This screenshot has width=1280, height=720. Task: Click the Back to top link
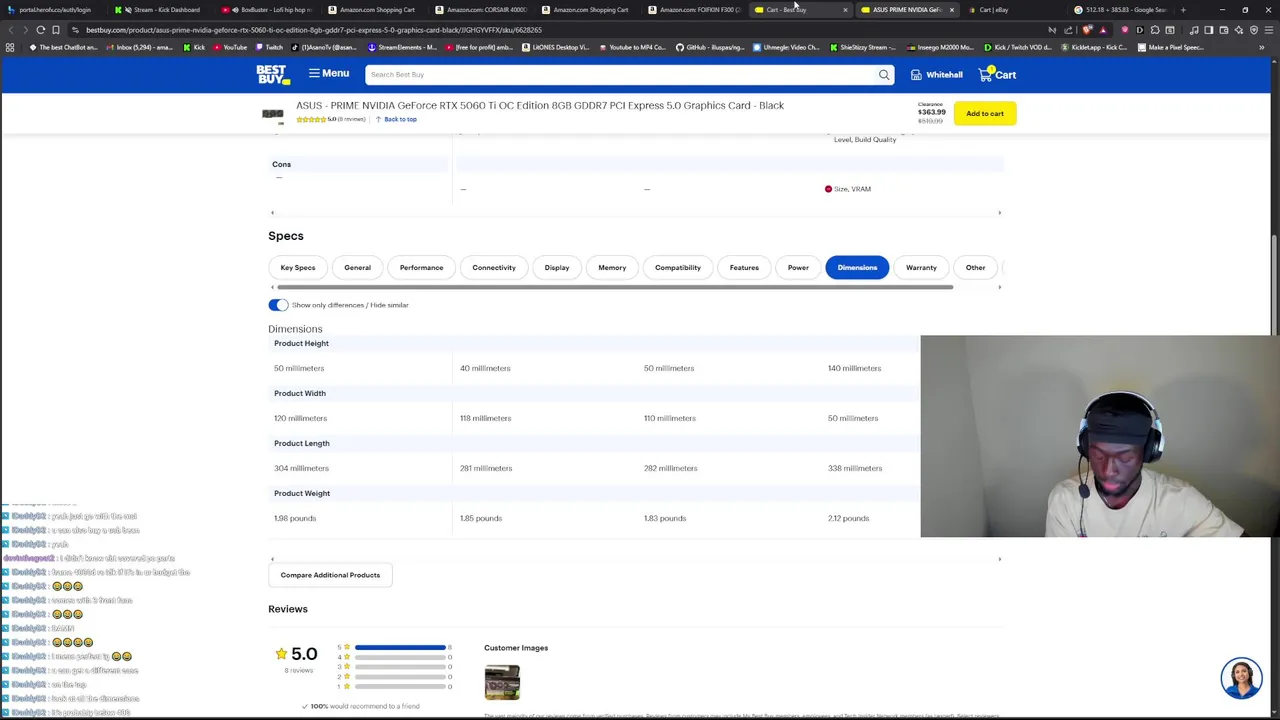(x=396, y=119)
